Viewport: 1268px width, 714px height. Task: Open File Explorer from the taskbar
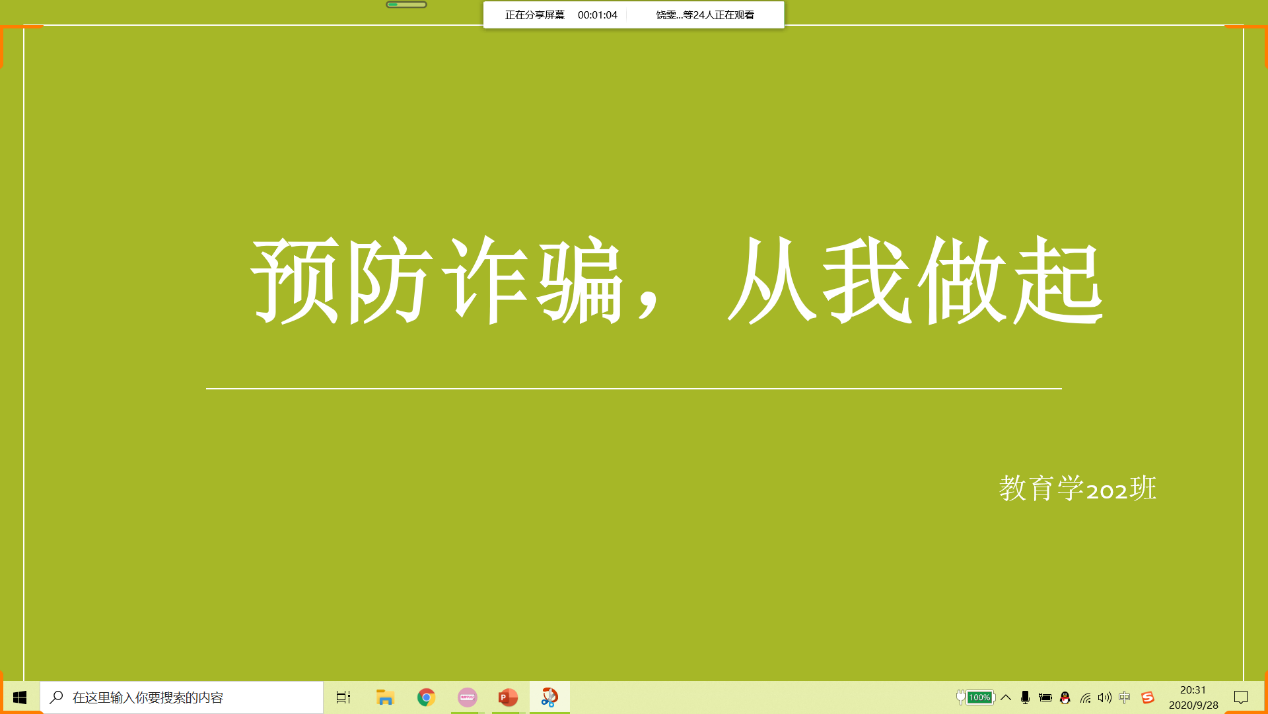(385, 697)
